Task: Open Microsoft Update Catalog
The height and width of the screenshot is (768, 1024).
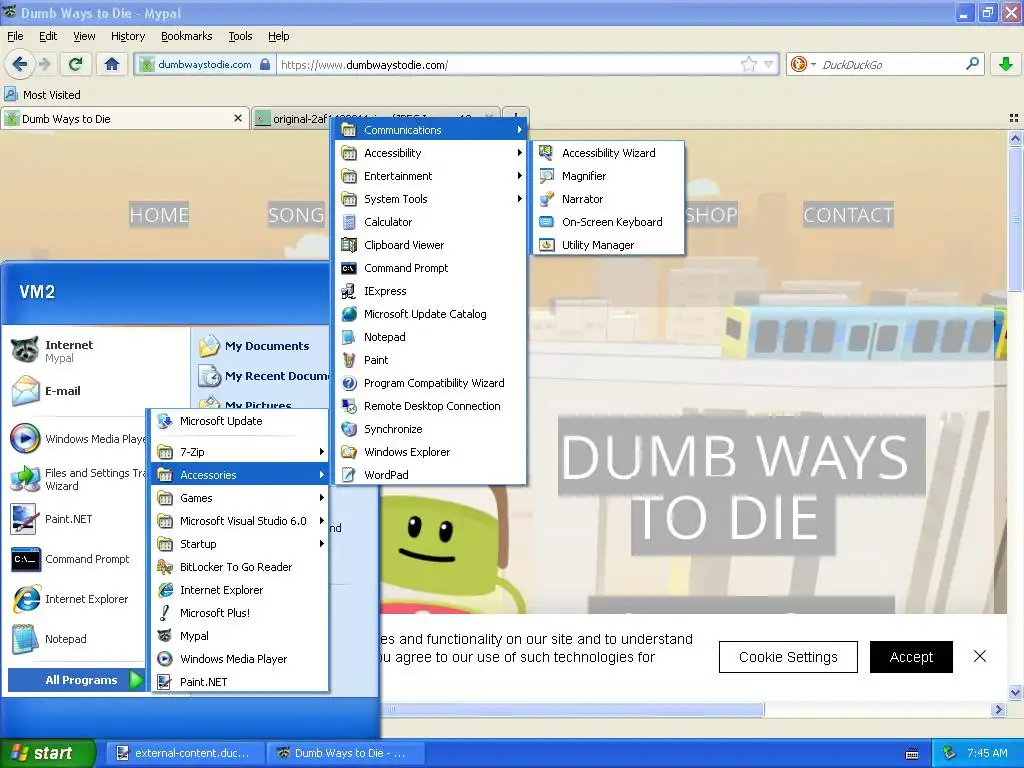Action: point(431,314)
